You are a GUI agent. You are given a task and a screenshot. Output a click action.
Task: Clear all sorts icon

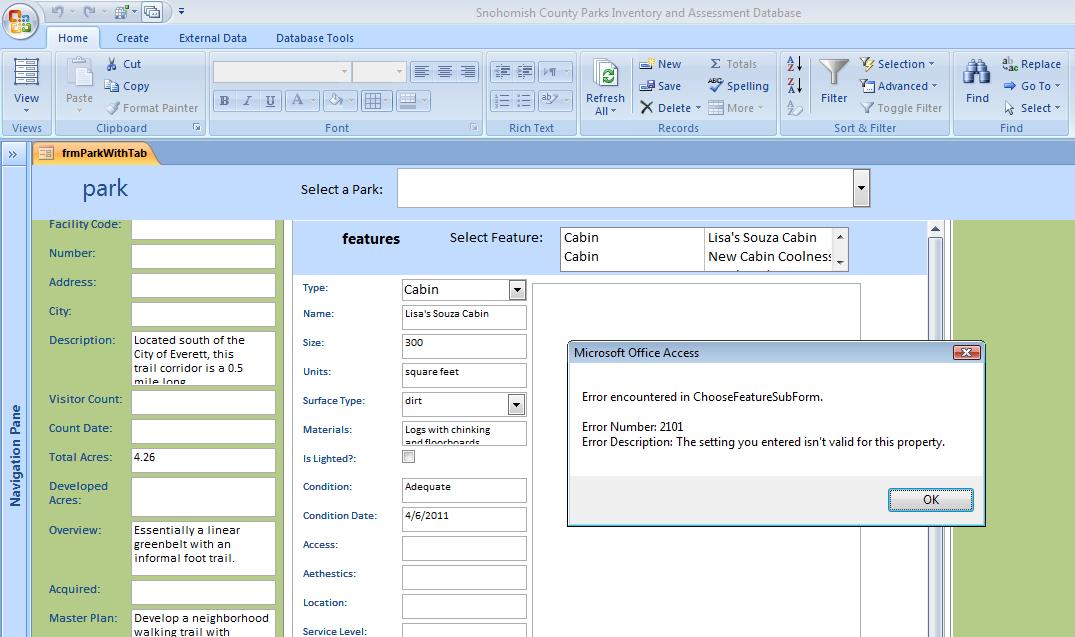[795, 108]
